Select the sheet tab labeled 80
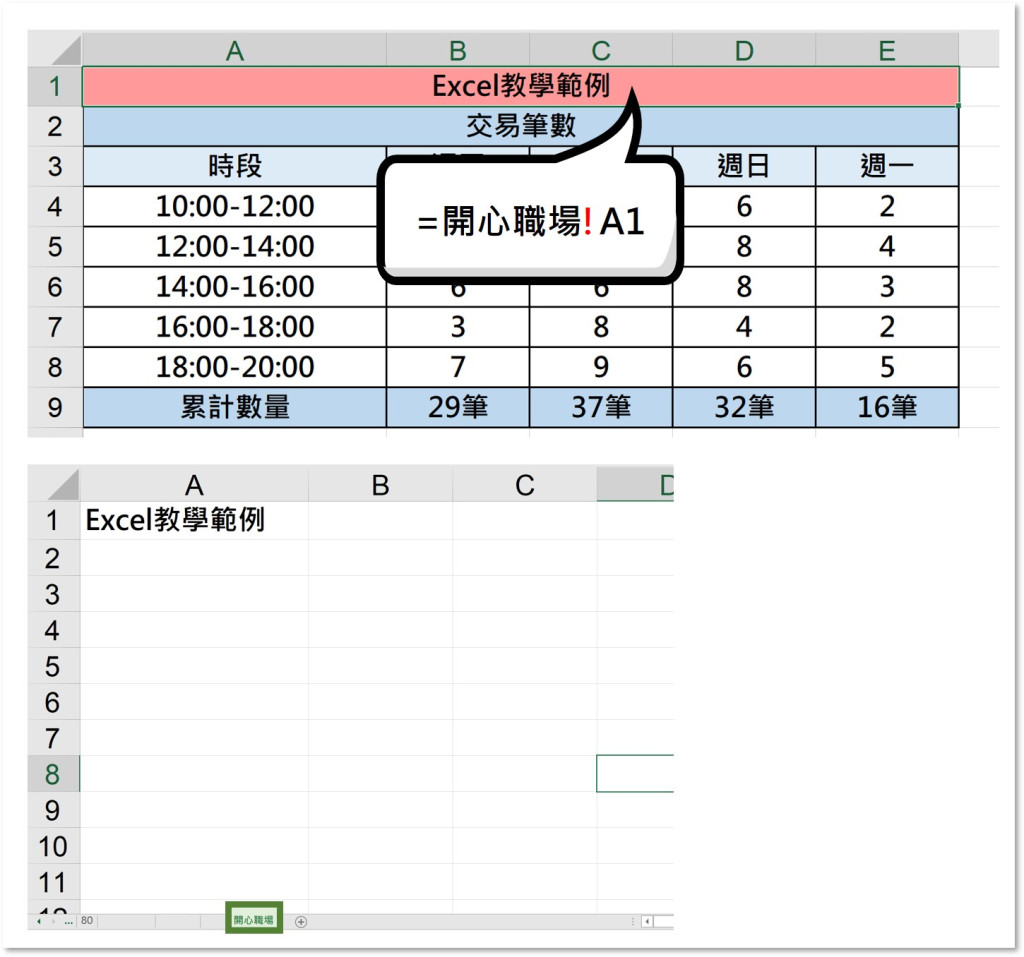1024x957 pixels. point(87,921)
